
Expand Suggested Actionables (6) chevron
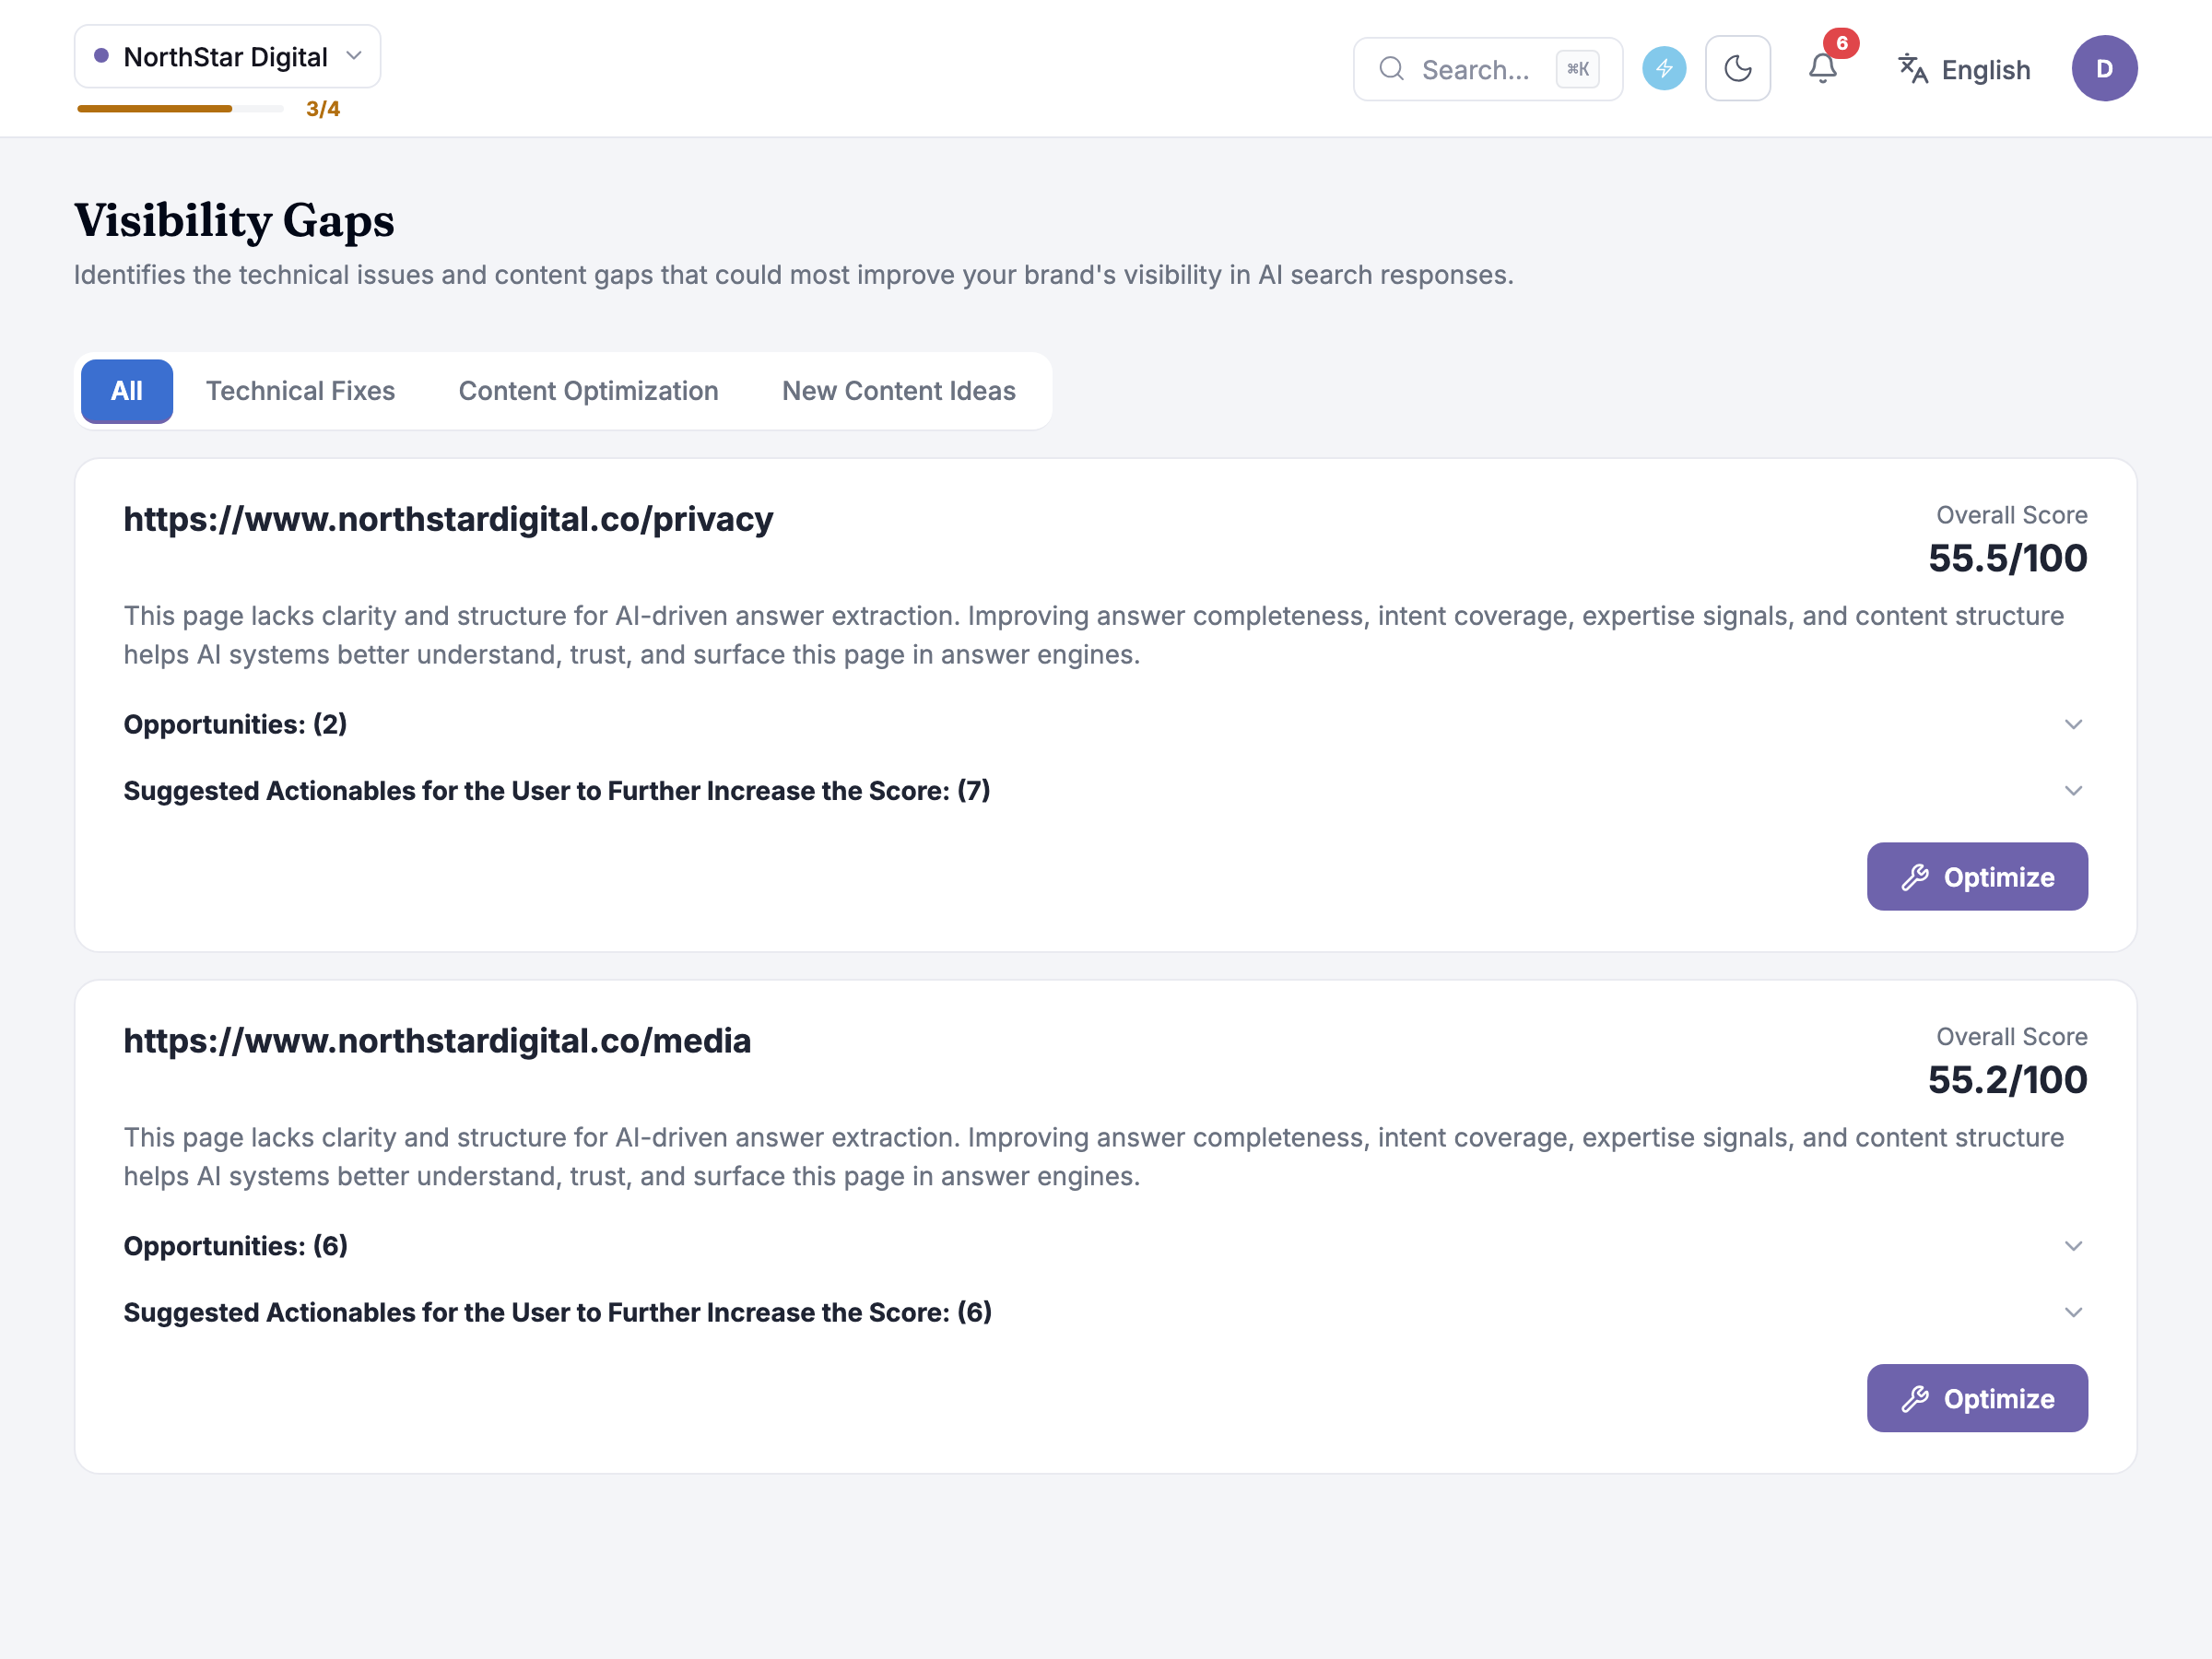(x=2073, y=1312)
